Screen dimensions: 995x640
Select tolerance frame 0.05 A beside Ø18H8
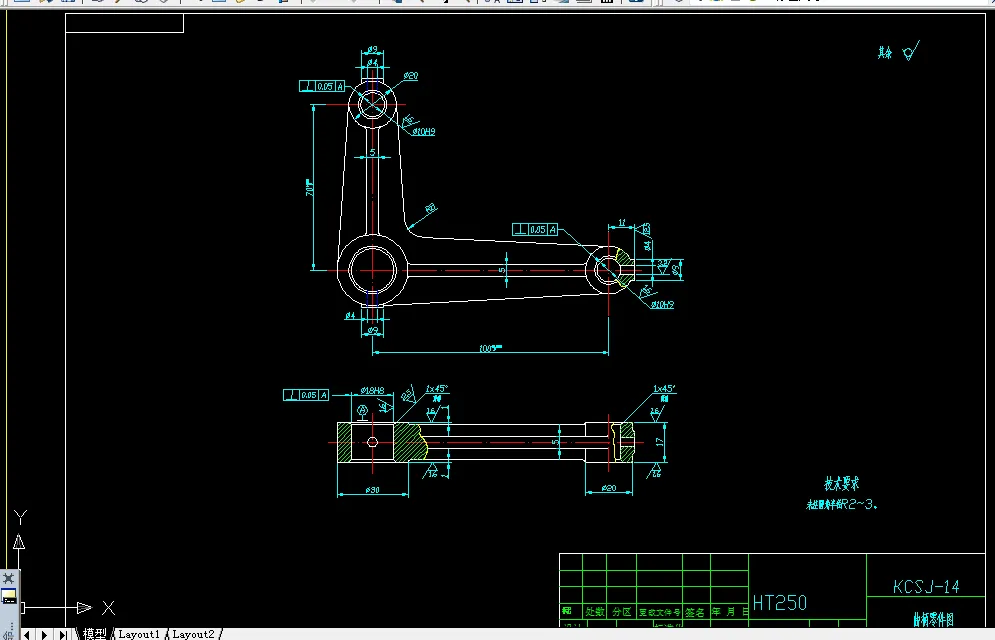coord(306,395)
